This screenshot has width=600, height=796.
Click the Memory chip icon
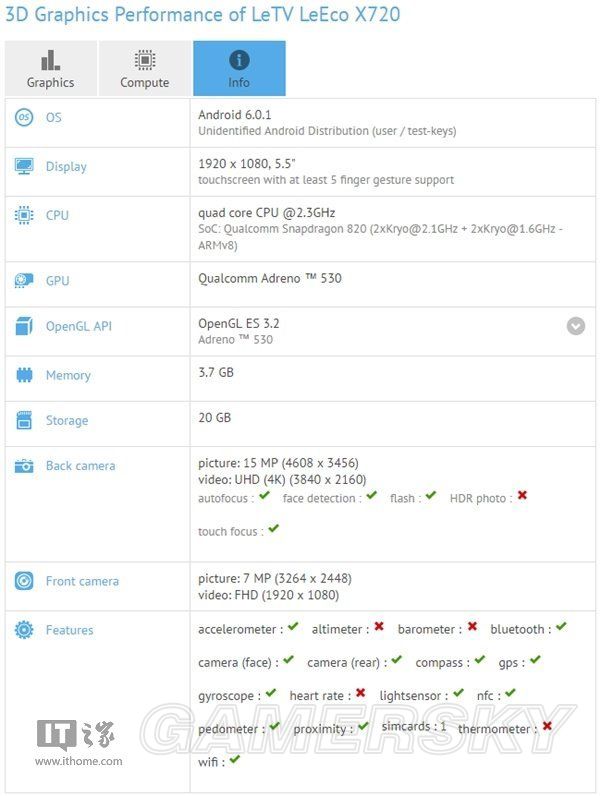(x=24, y=375)
